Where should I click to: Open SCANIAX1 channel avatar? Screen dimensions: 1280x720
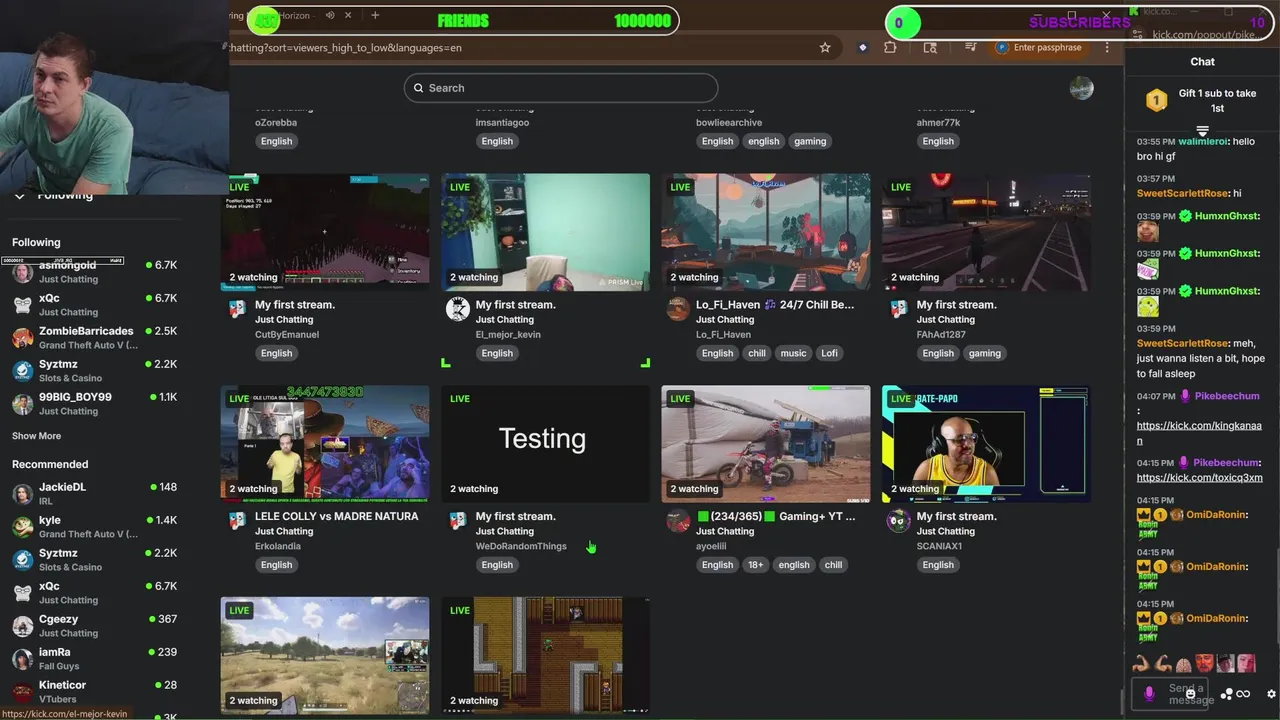898,521
